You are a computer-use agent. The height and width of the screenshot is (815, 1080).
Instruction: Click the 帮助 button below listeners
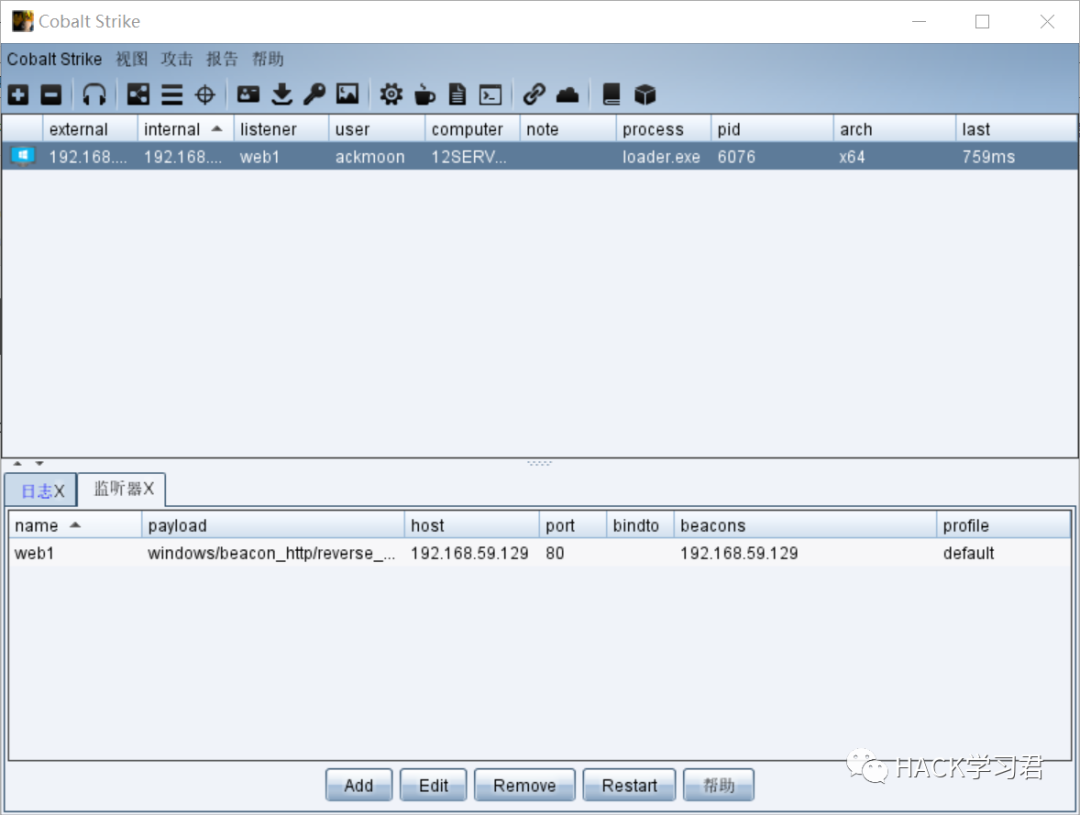tap(718, 785)
